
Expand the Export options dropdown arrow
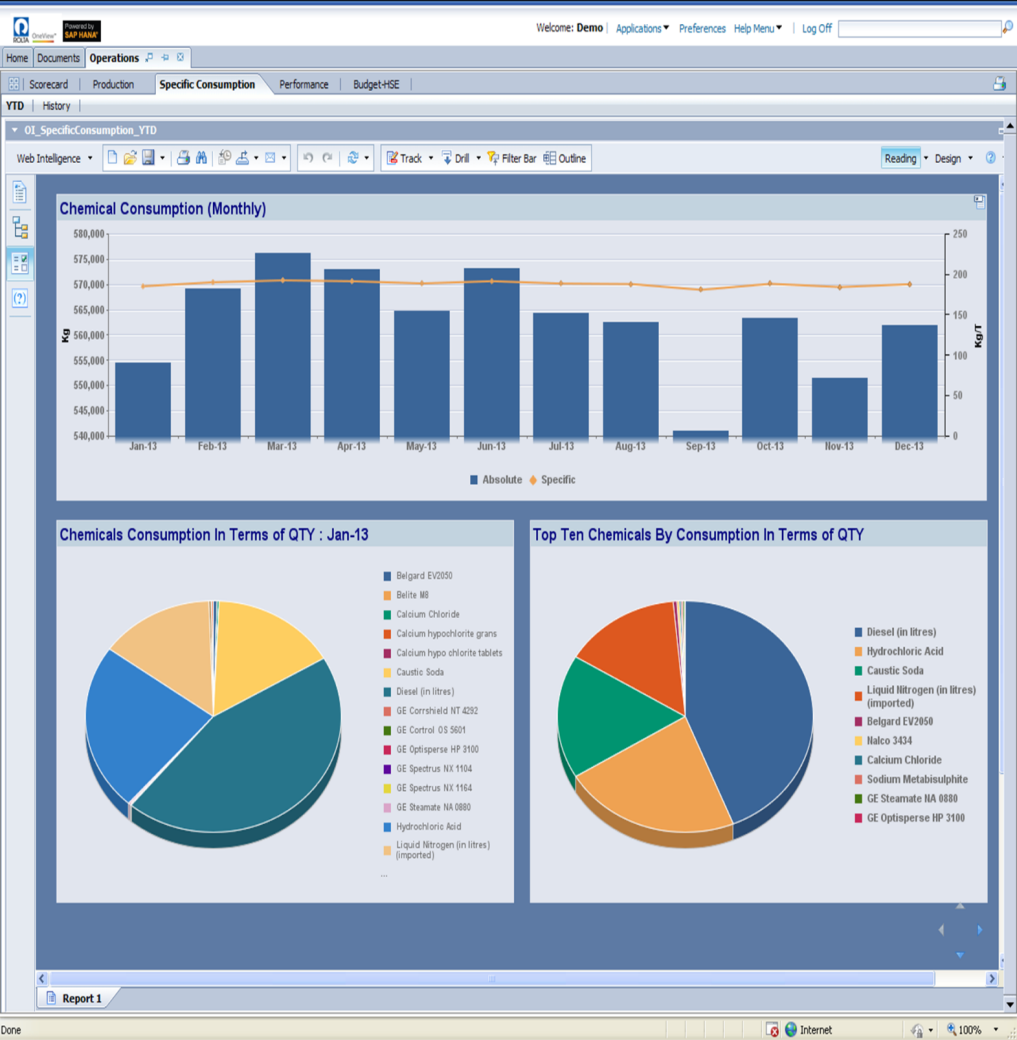[256, 158]
